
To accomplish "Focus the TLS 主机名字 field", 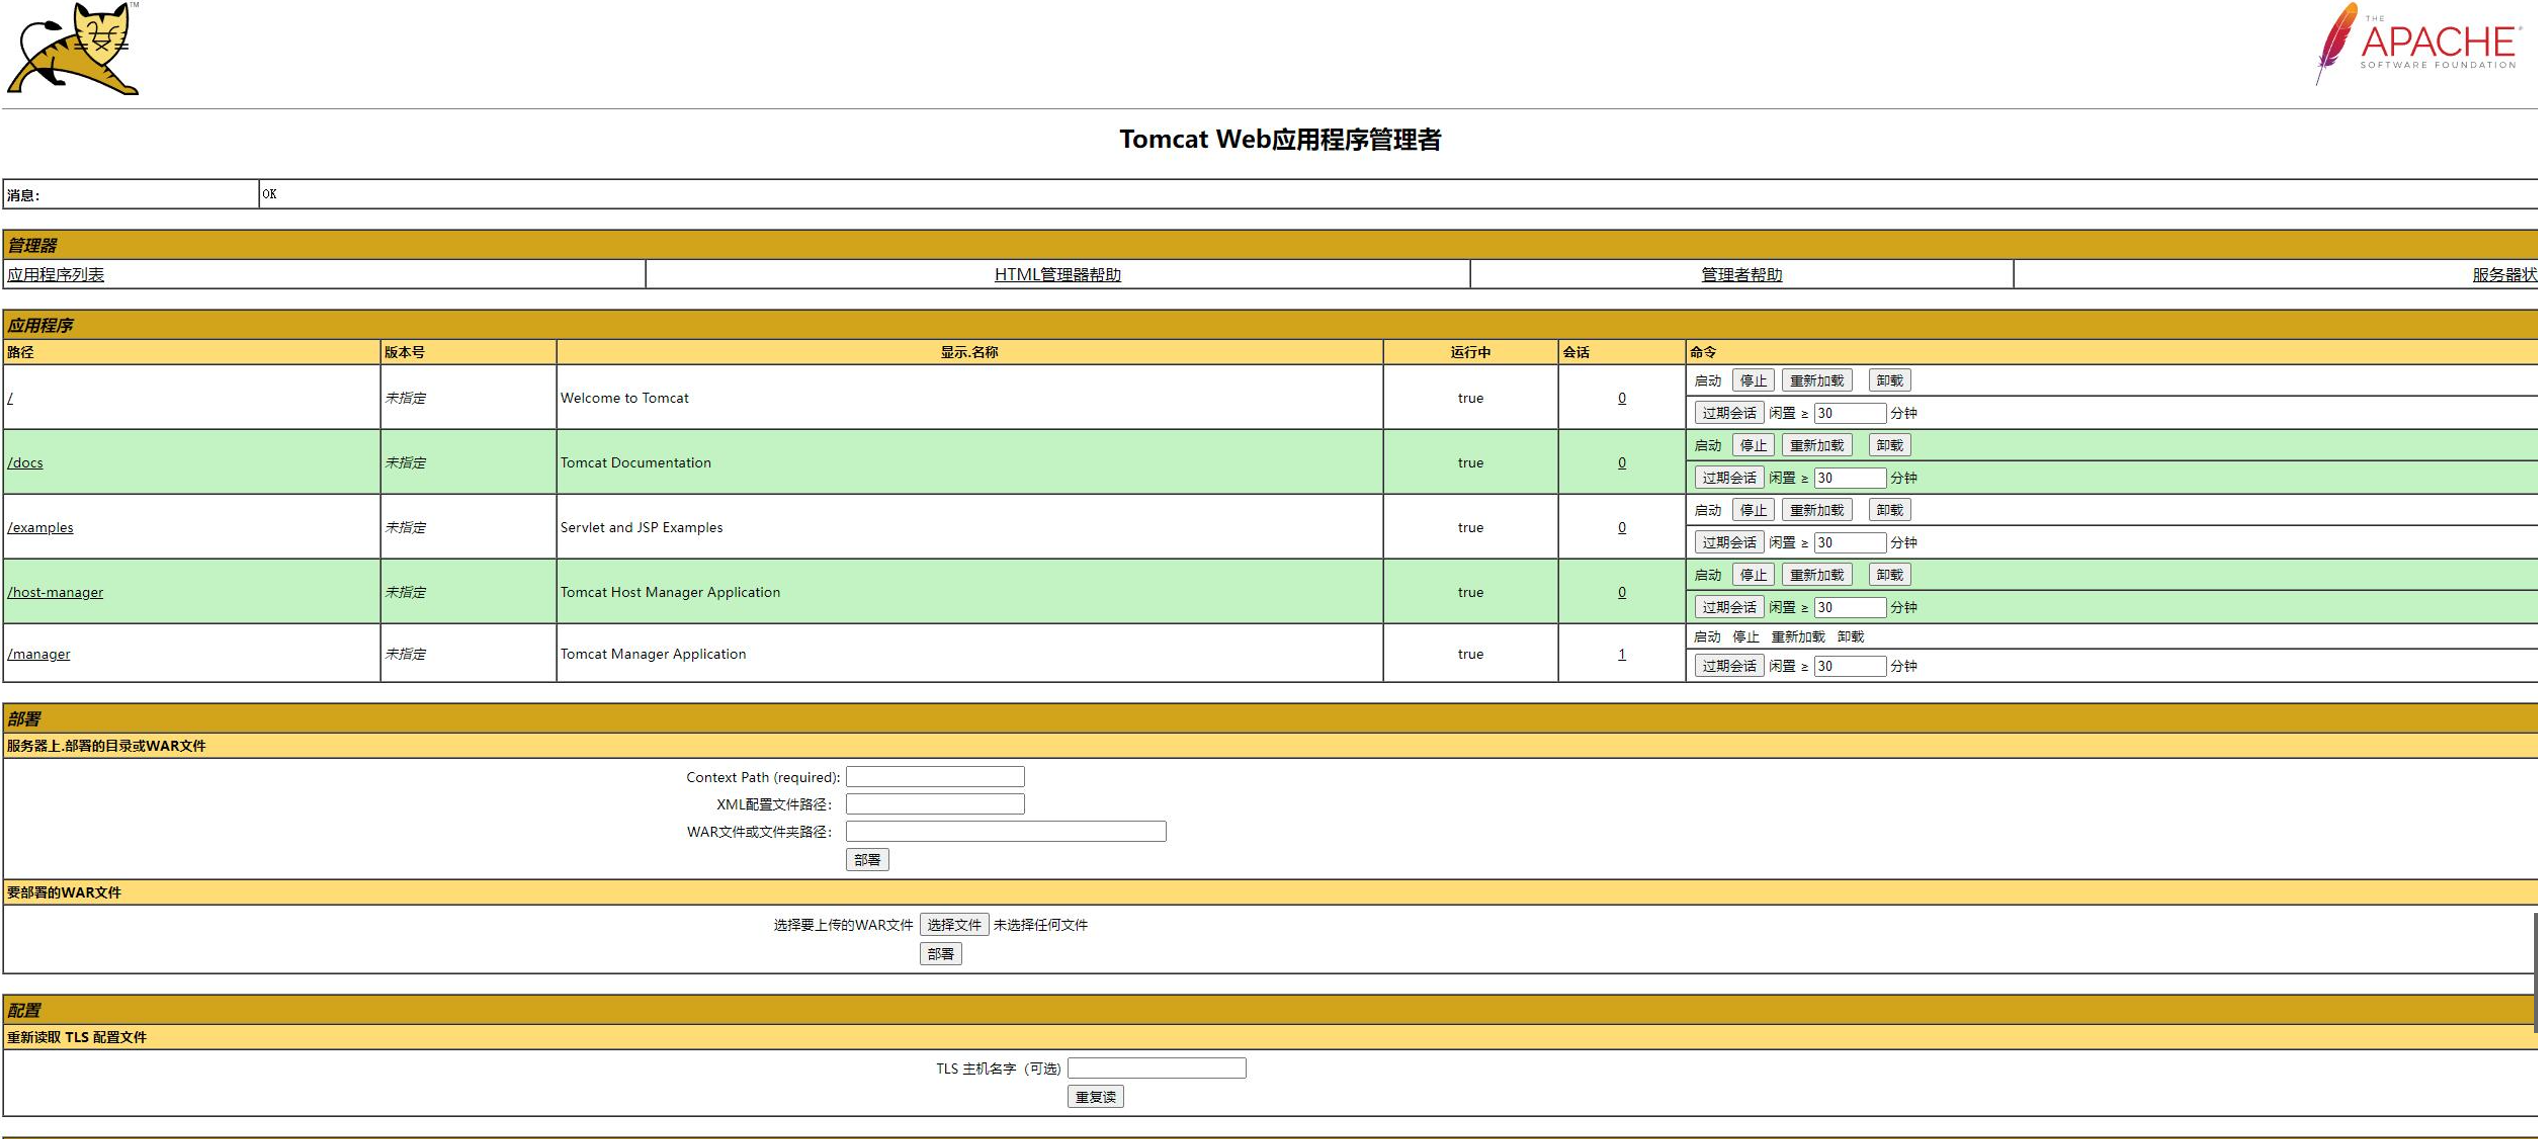I will 1157,1069.
